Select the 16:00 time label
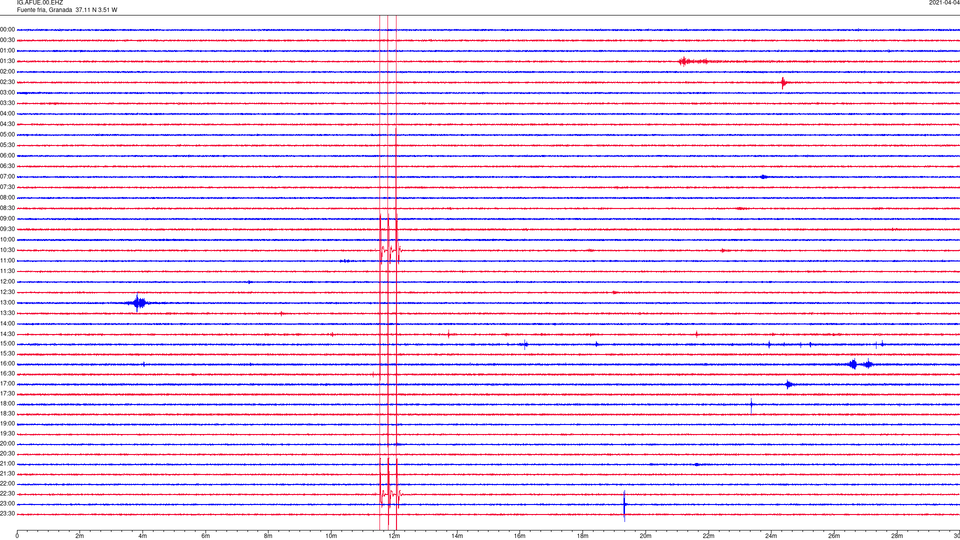Screen dimensions: 960x540 point(8,364)
